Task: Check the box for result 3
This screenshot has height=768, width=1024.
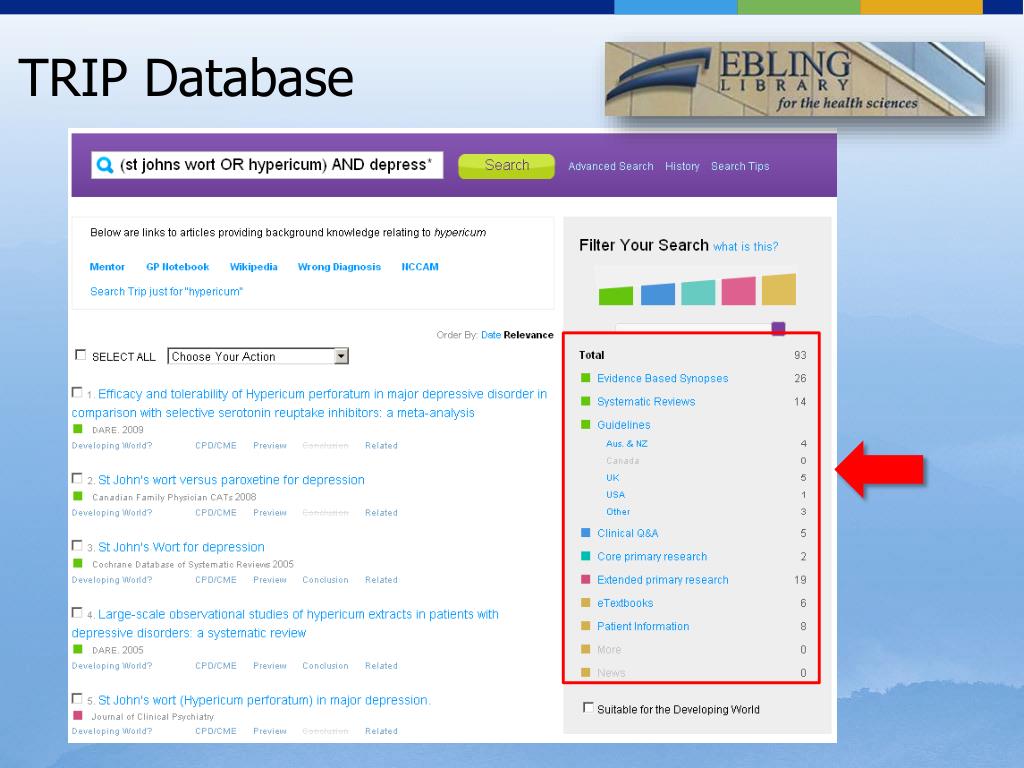Action: coord(77,545)
